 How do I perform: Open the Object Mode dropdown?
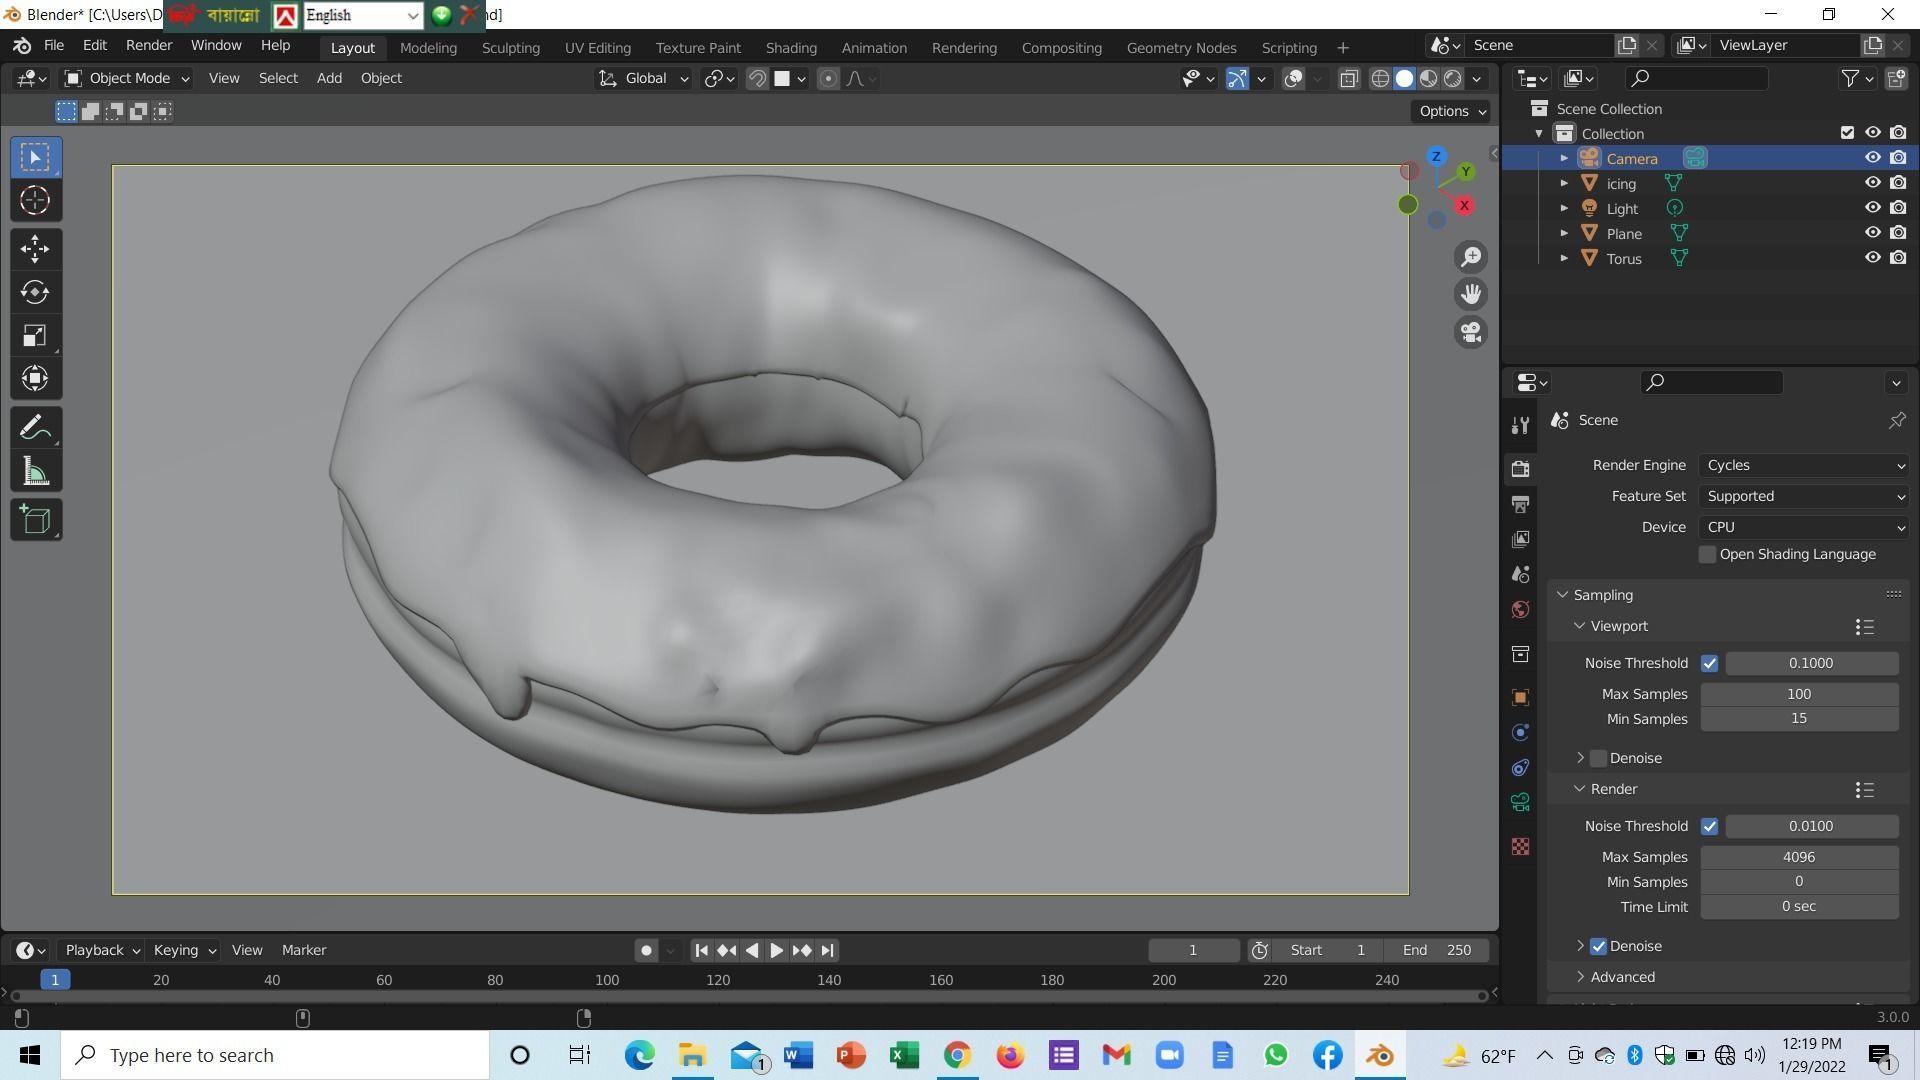(127, 78)
